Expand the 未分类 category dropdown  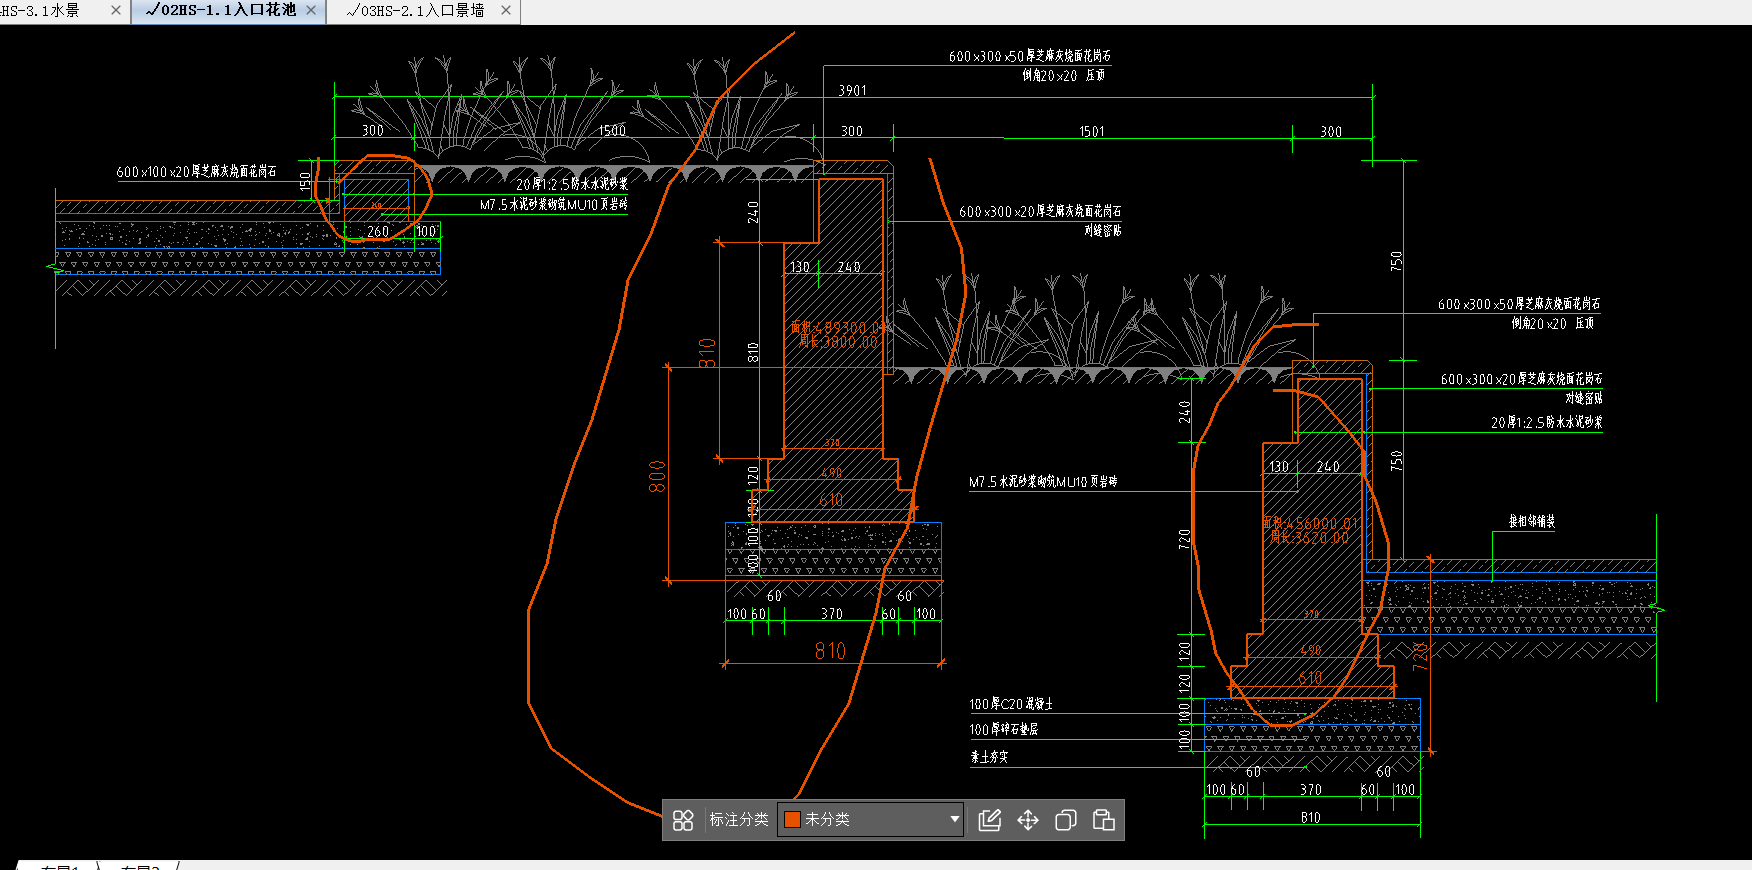[x=954, y=820]
